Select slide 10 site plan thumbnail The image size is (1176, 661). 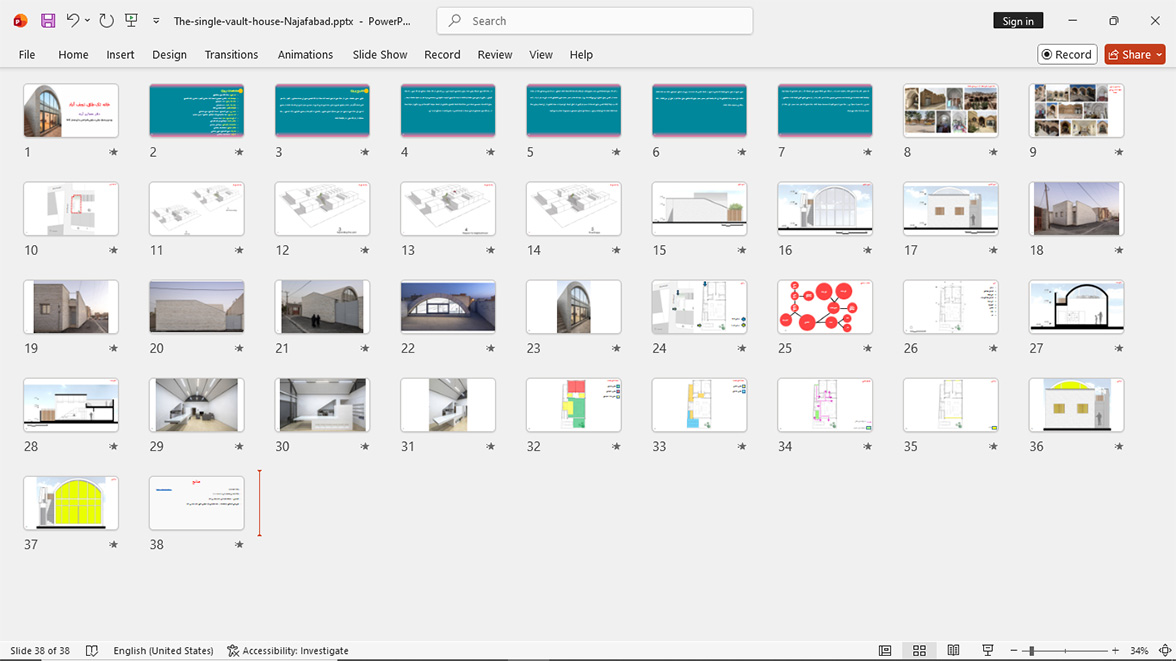point(70,209)
